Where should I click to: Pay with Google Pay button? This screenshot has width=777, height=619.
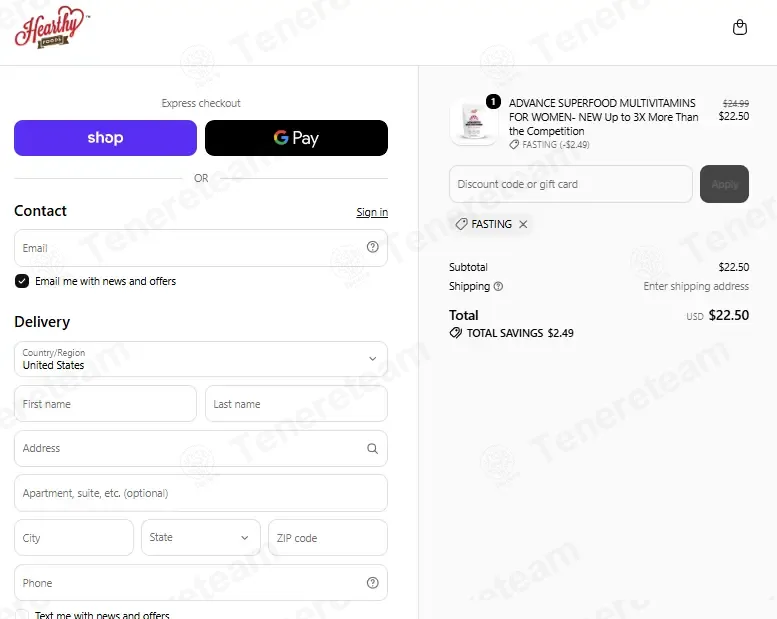pos(296,138)
